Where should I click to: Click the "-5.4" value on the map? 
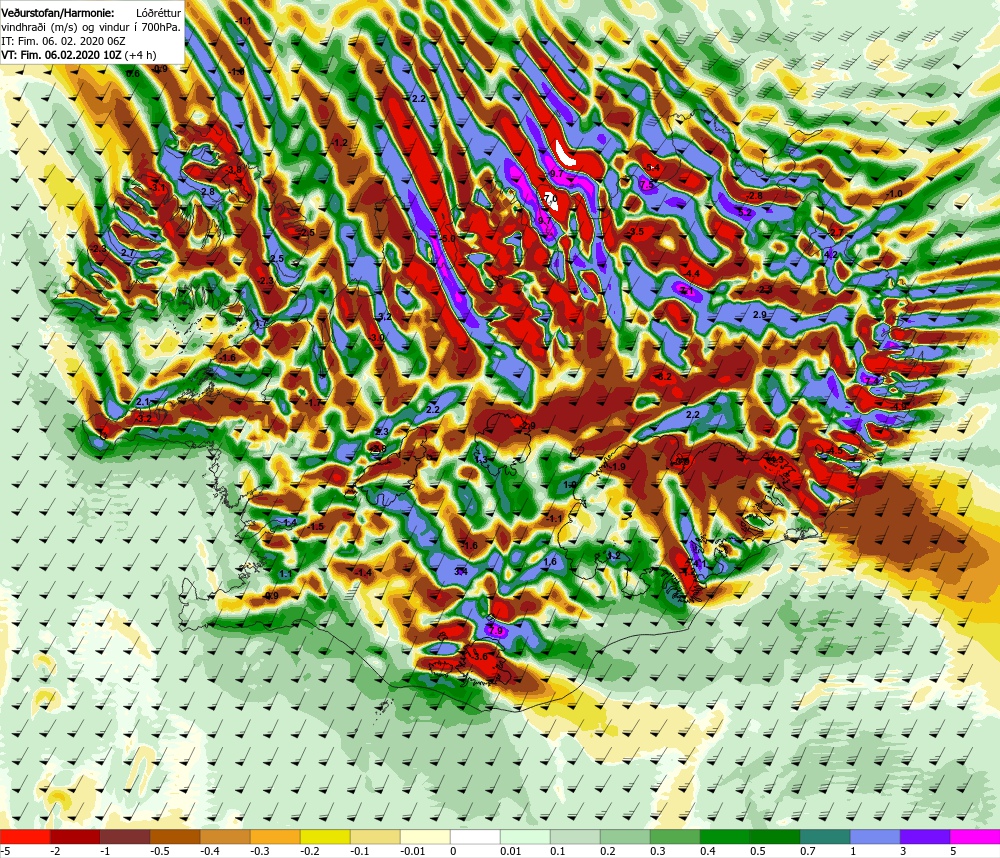[x=652, y=168]
